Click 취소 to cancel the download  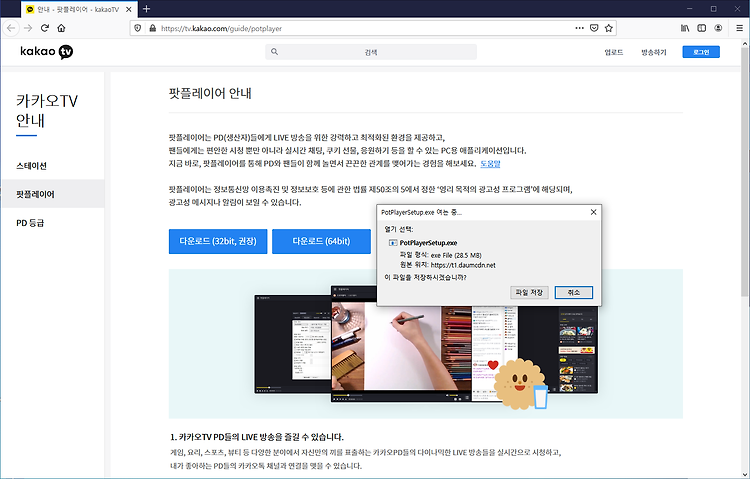pos(574,292)
